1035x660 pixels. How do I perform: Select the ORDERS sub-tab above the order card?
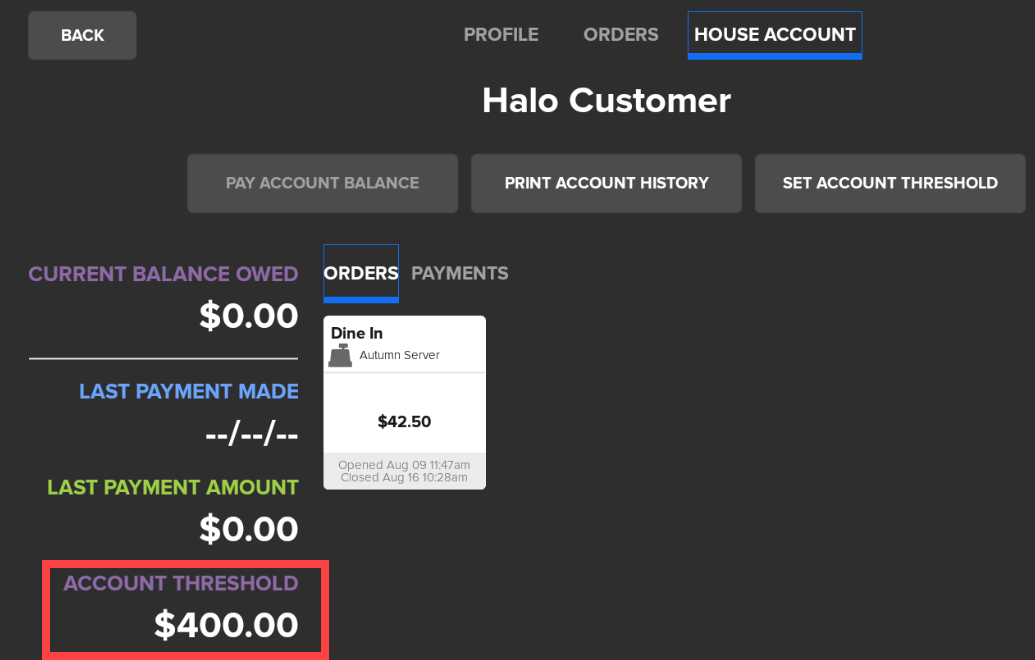(x=361, y=273)
